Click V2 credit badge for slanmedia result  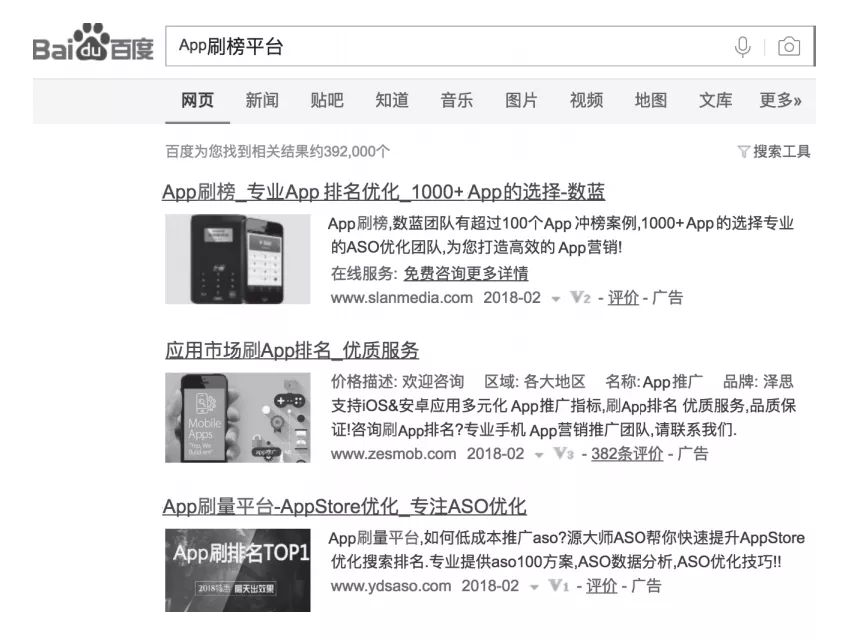point(580,298)
